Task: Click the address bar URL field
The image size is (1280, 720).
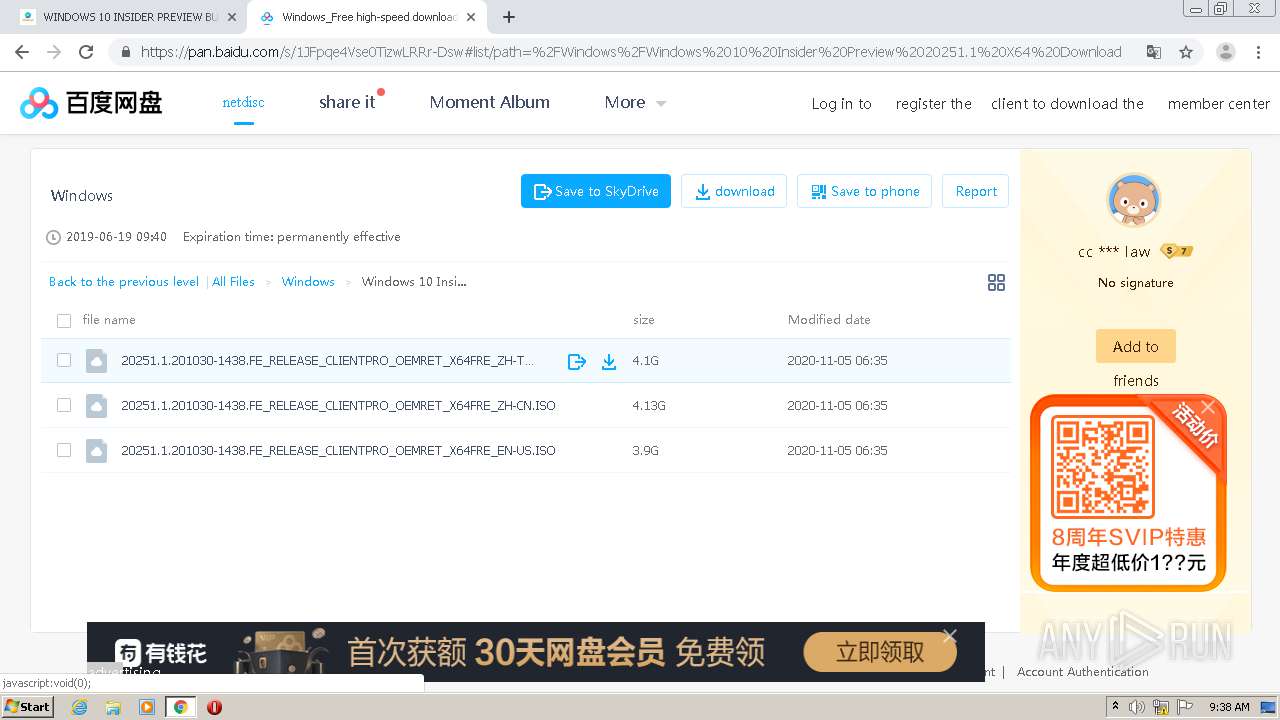Action: coord(630,52)
